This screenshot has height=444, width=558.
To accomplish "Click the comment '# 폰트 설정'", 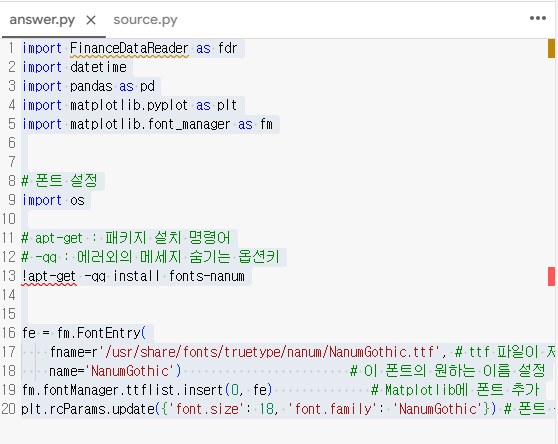I will (59, 181).
